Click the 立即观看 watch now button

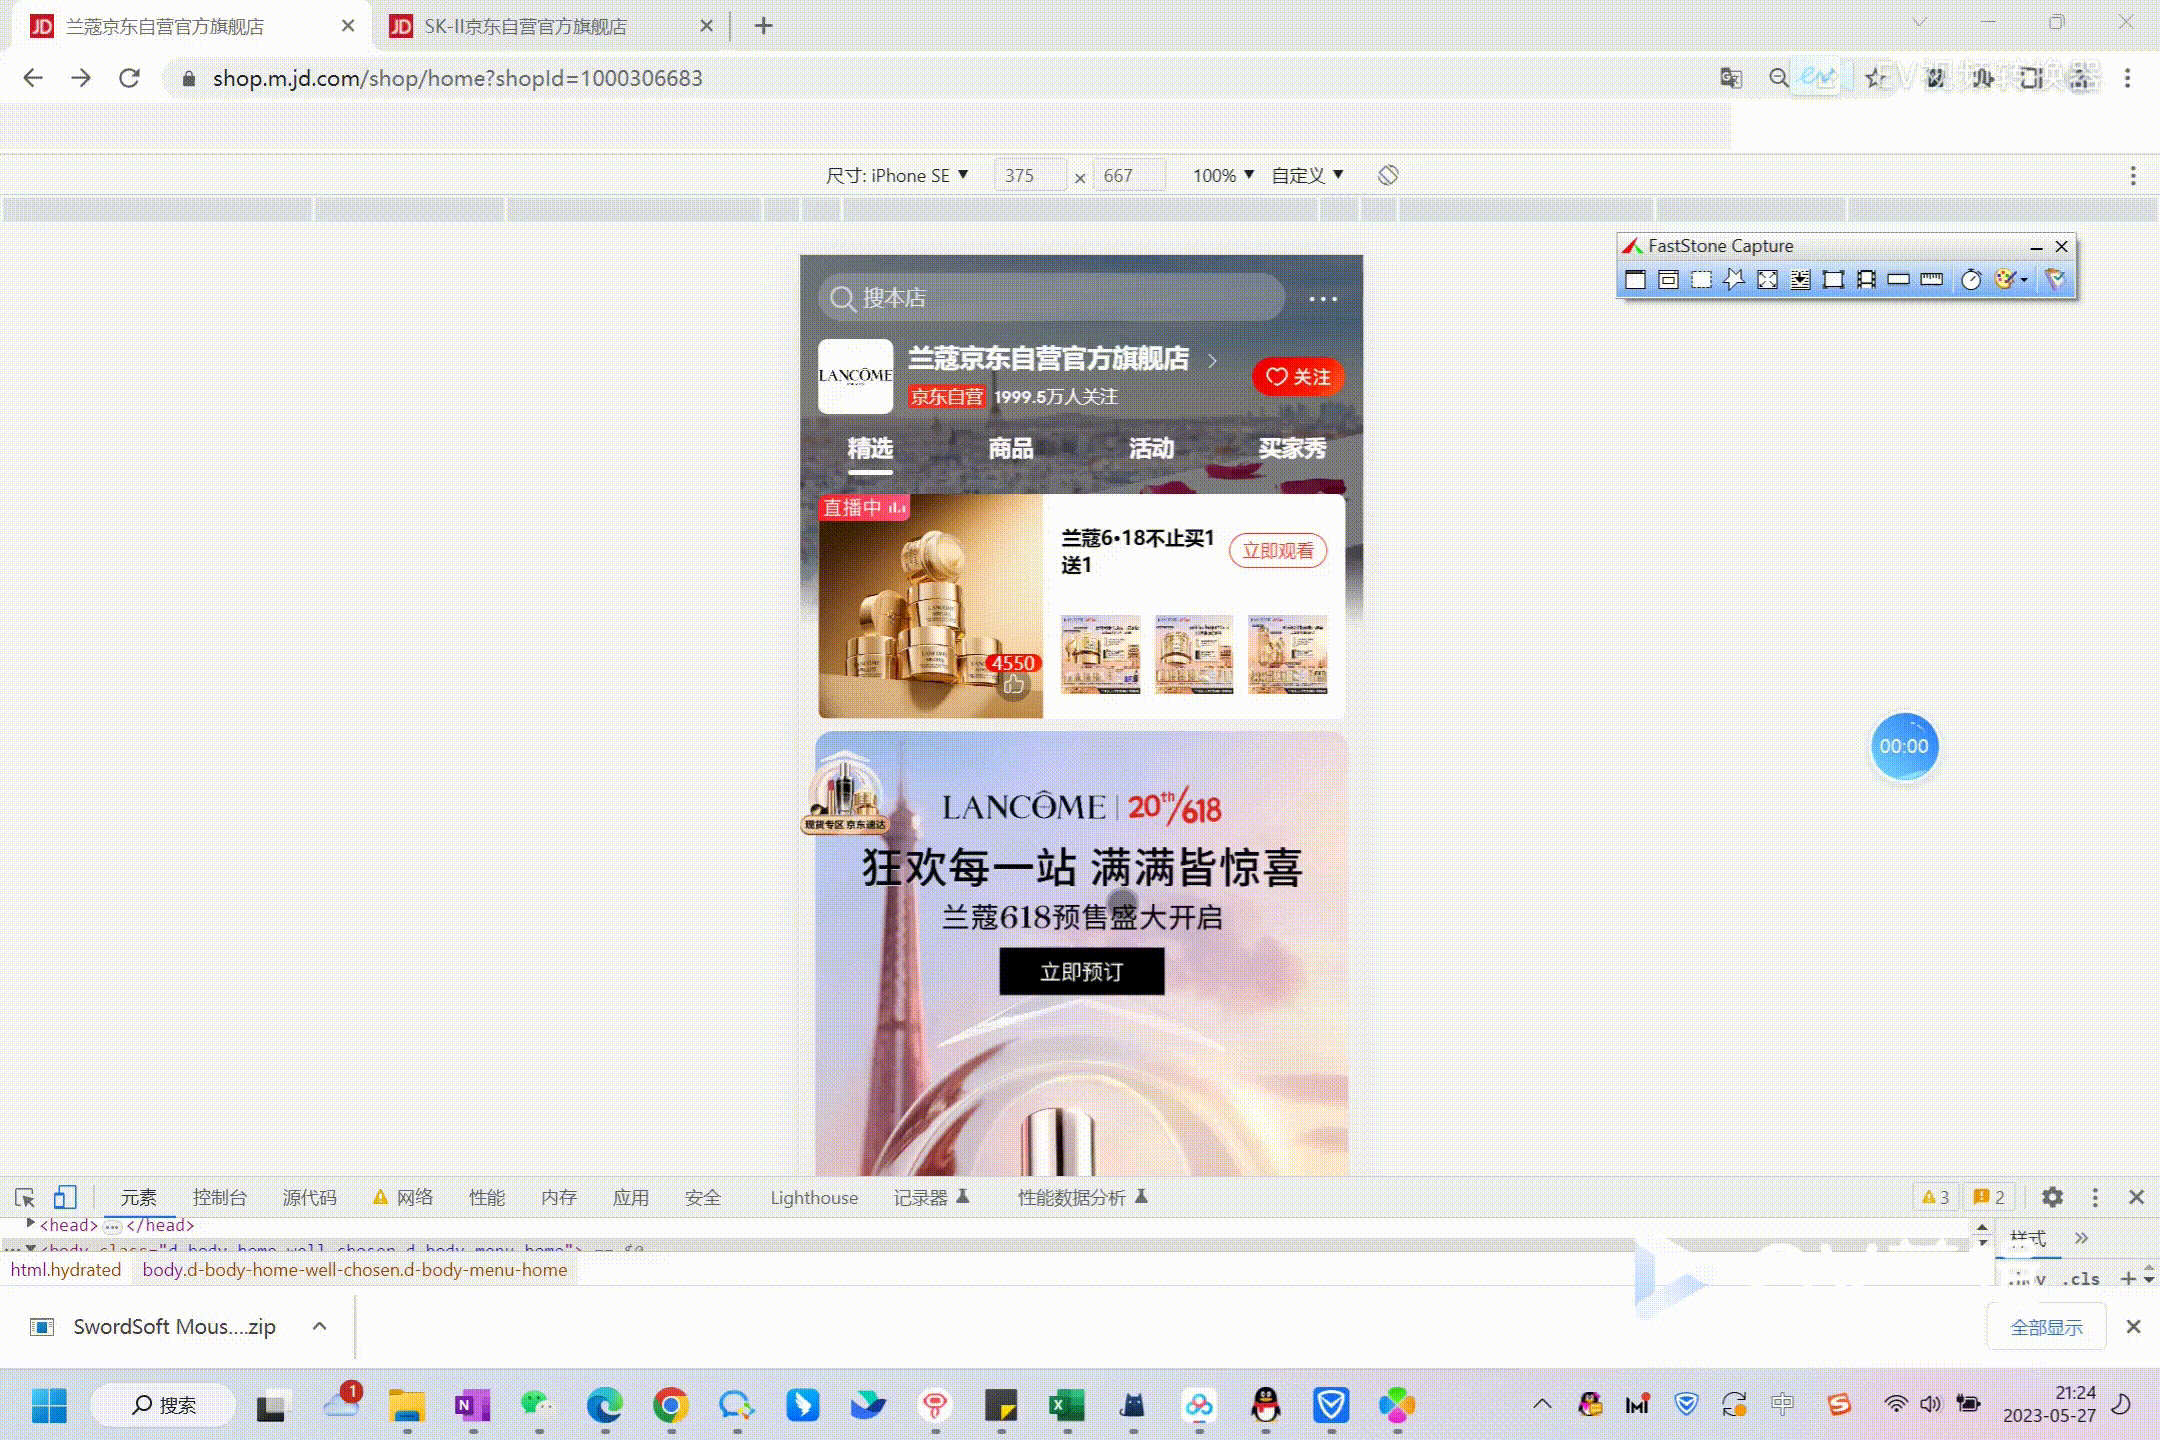1277,551
